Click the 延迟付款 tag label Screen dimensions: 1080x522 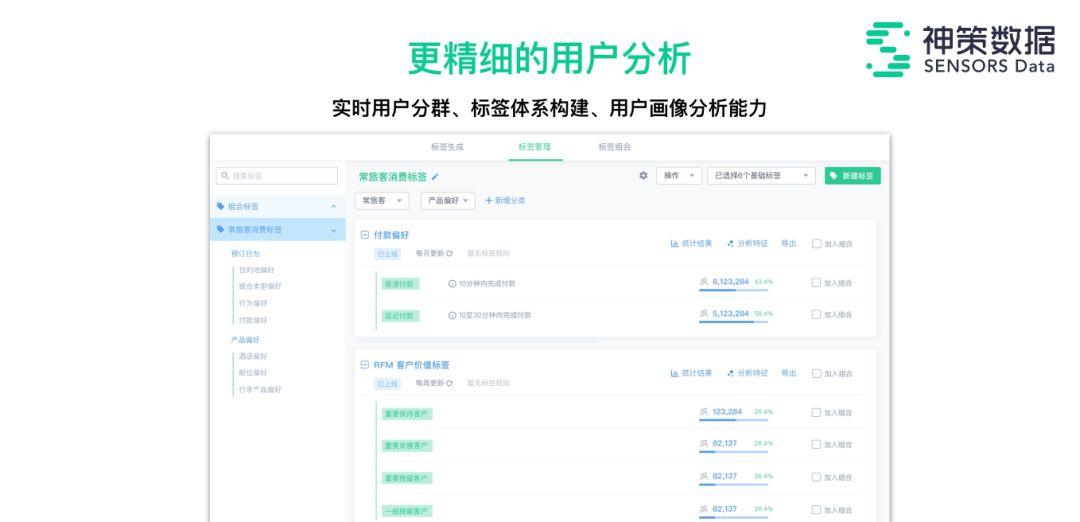click(400, 315)
